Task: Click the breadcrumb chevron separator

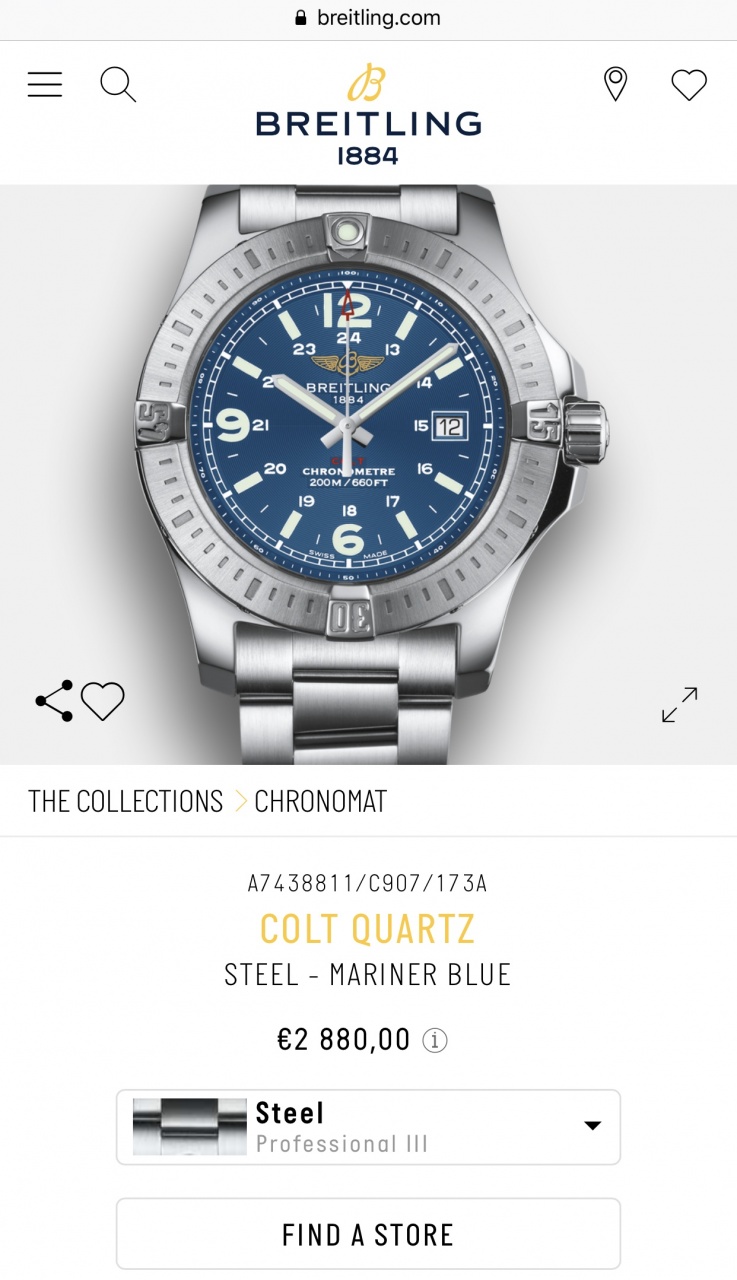Action: (x=240, y=801)
